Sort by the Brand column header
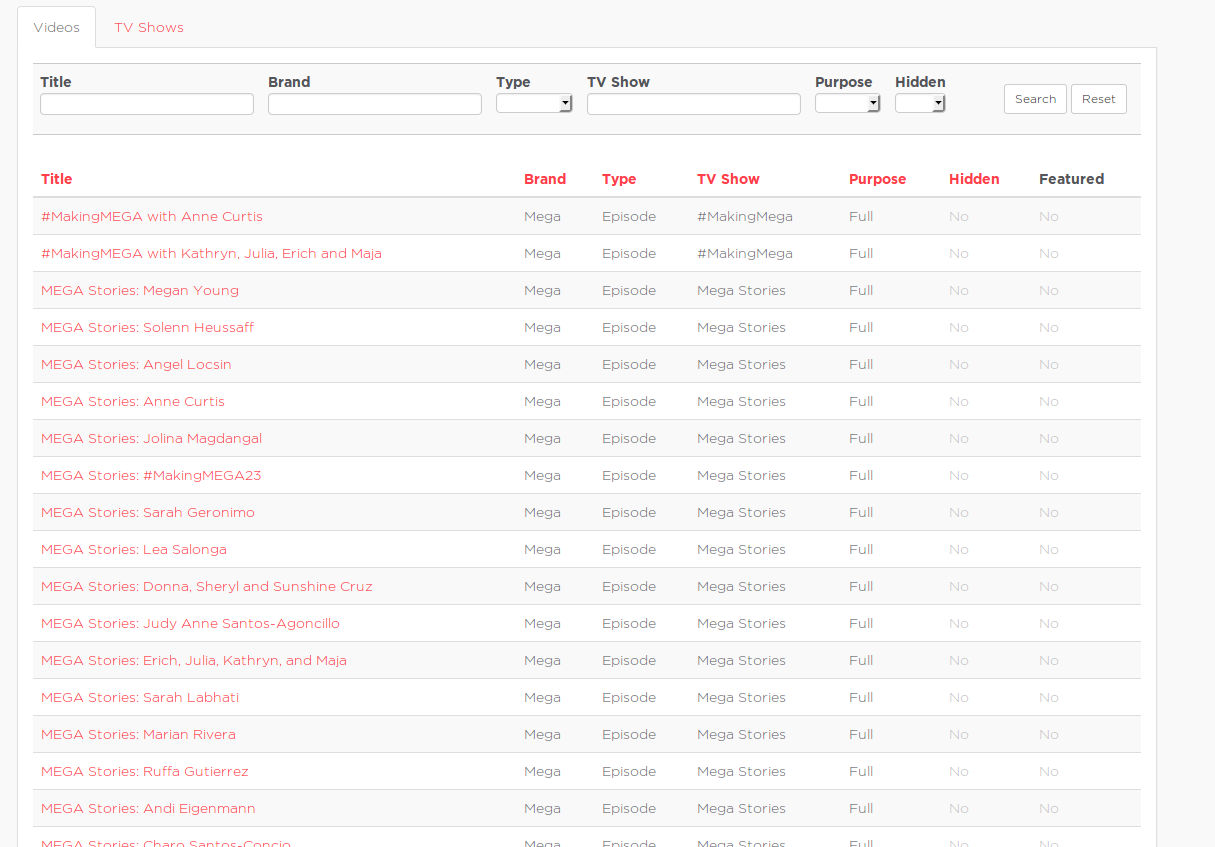 click(x=545, y=179)
